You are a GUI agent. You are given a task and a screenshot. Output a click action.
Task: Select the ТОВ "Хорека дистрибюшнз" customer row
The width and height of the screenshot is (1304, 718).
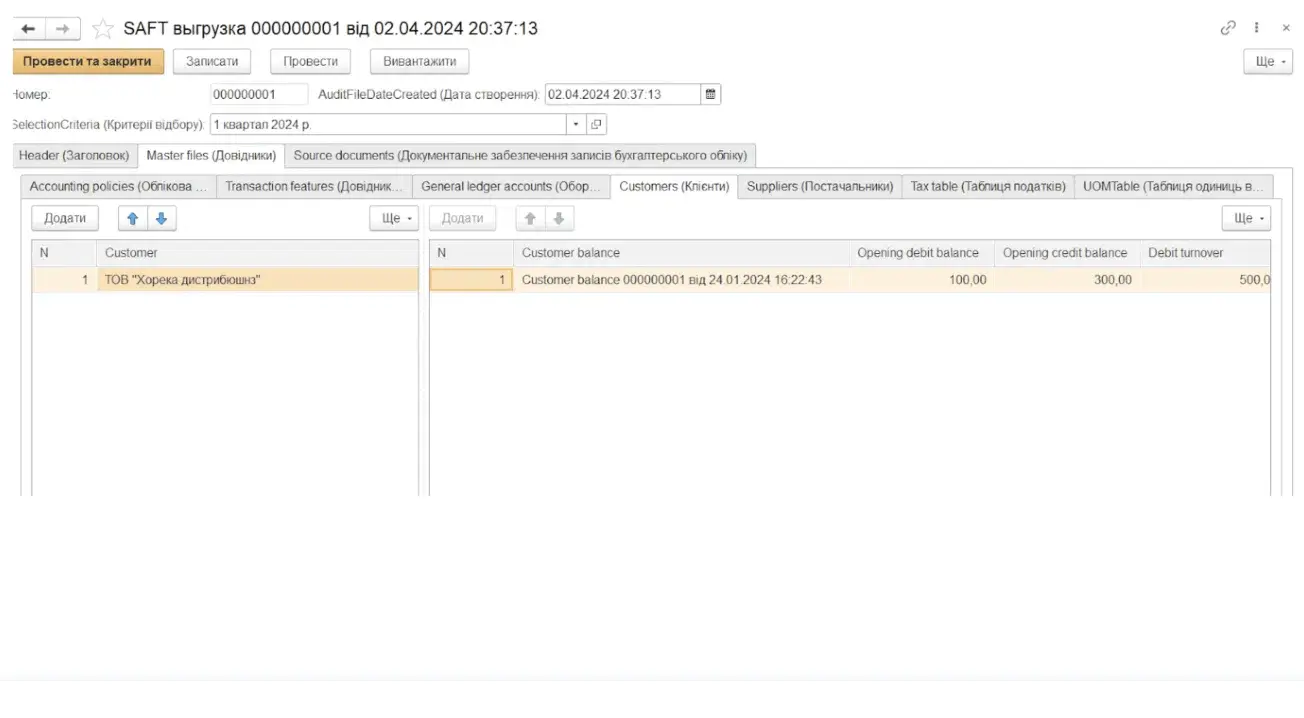pyautogui.click(x=258, y=280)
